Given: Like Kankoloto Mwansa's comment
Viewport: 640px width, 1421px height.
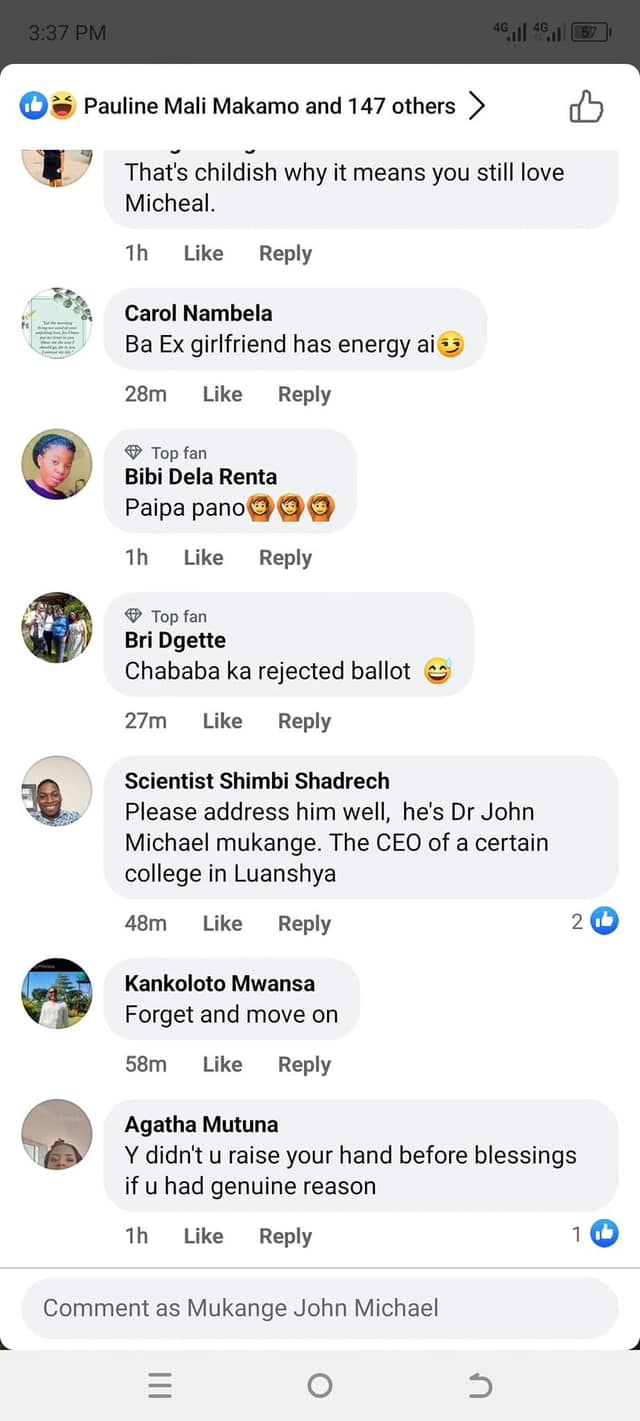Looking at the screenshot, I should [x=222, y=1064].
